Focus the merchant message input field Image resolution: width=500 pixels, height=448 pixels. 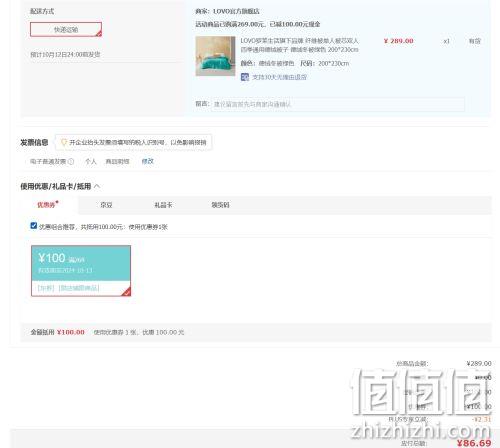point(338,104)
